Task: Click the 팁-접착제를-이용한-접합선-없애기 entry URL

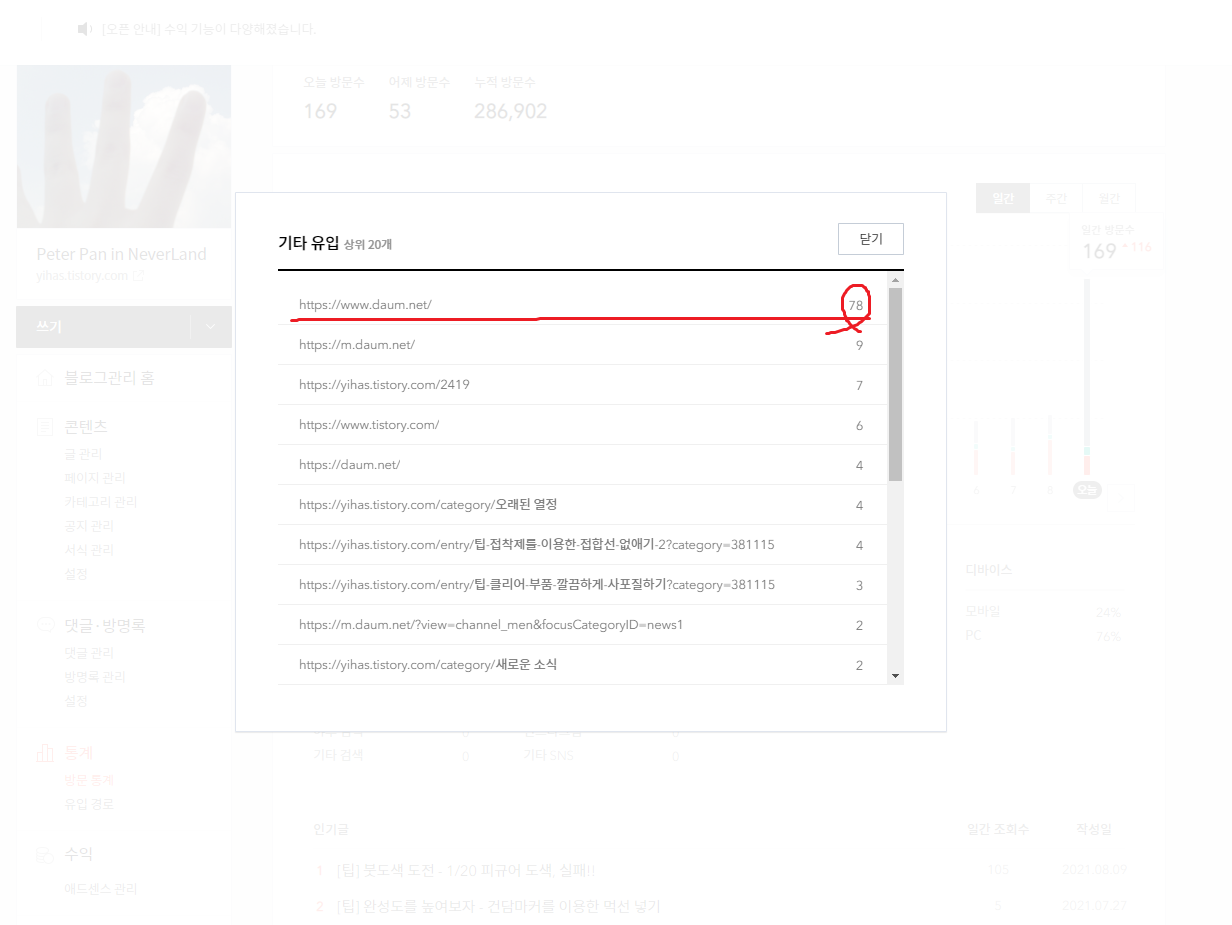Action: [x=536, y=545]
